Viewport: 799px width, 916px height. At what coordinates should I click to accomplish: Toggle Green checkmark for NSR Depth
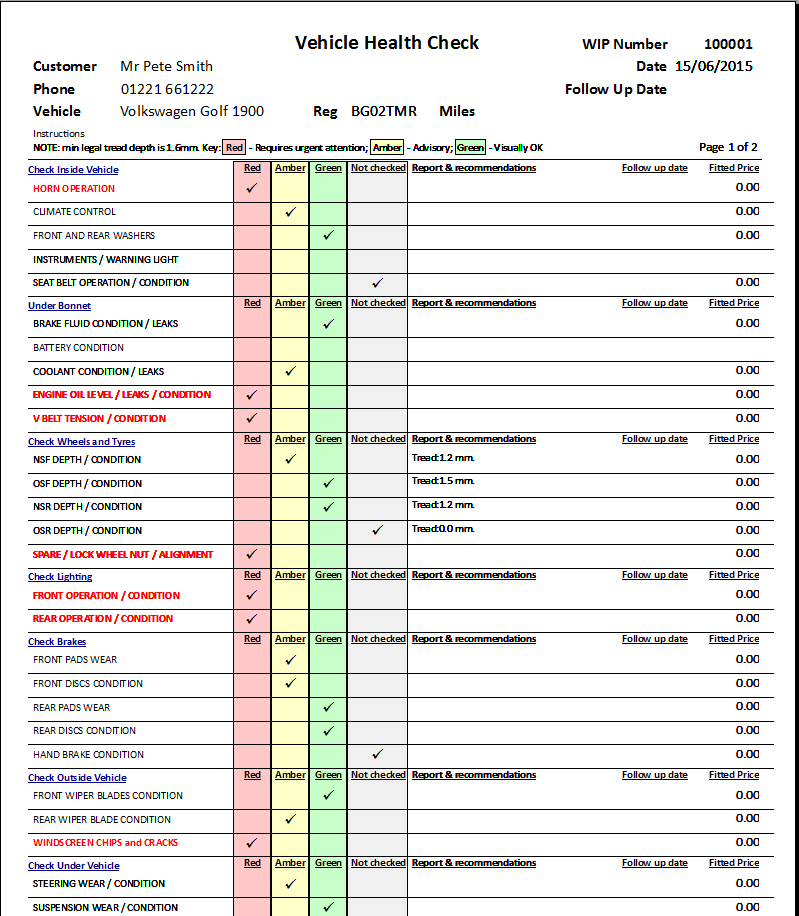point(329,507)
